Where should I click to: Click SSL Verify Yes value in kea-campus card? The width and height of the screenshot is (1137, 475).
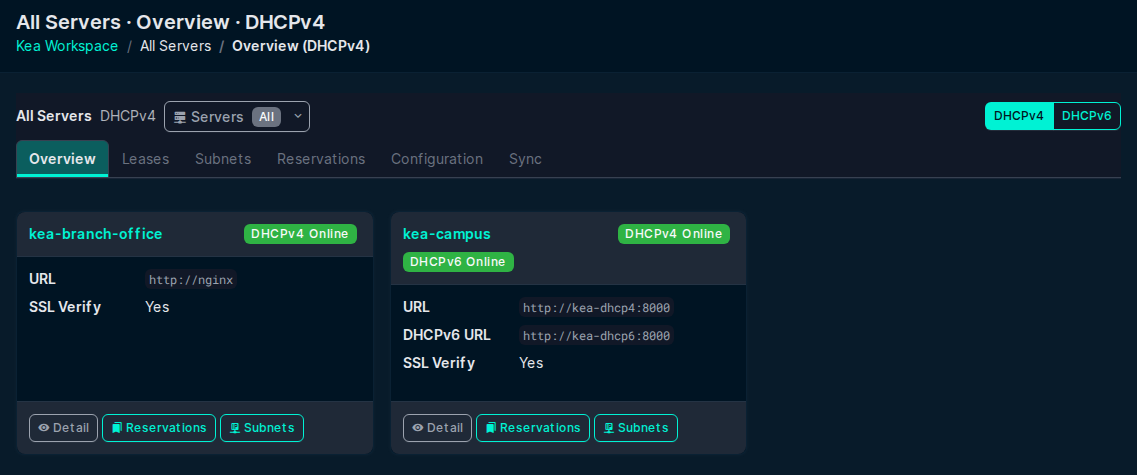pyautogui.click(x=532, y=363)
